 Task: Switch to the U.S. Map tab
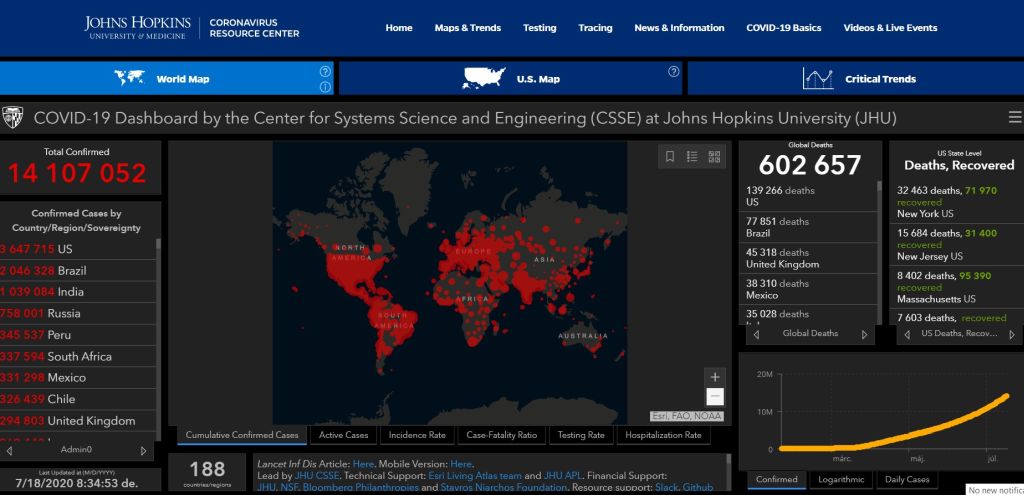tap(511, 78)
